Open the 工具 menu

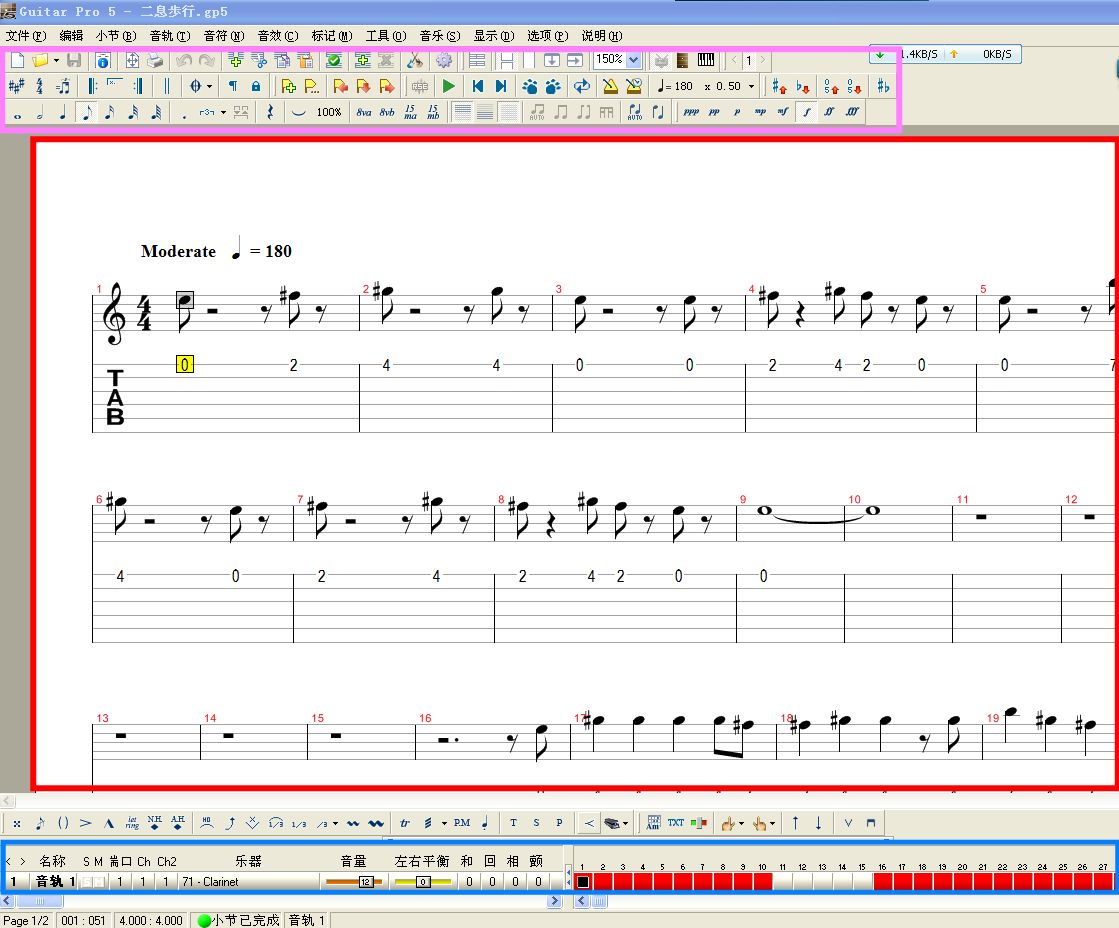[385, 36]
